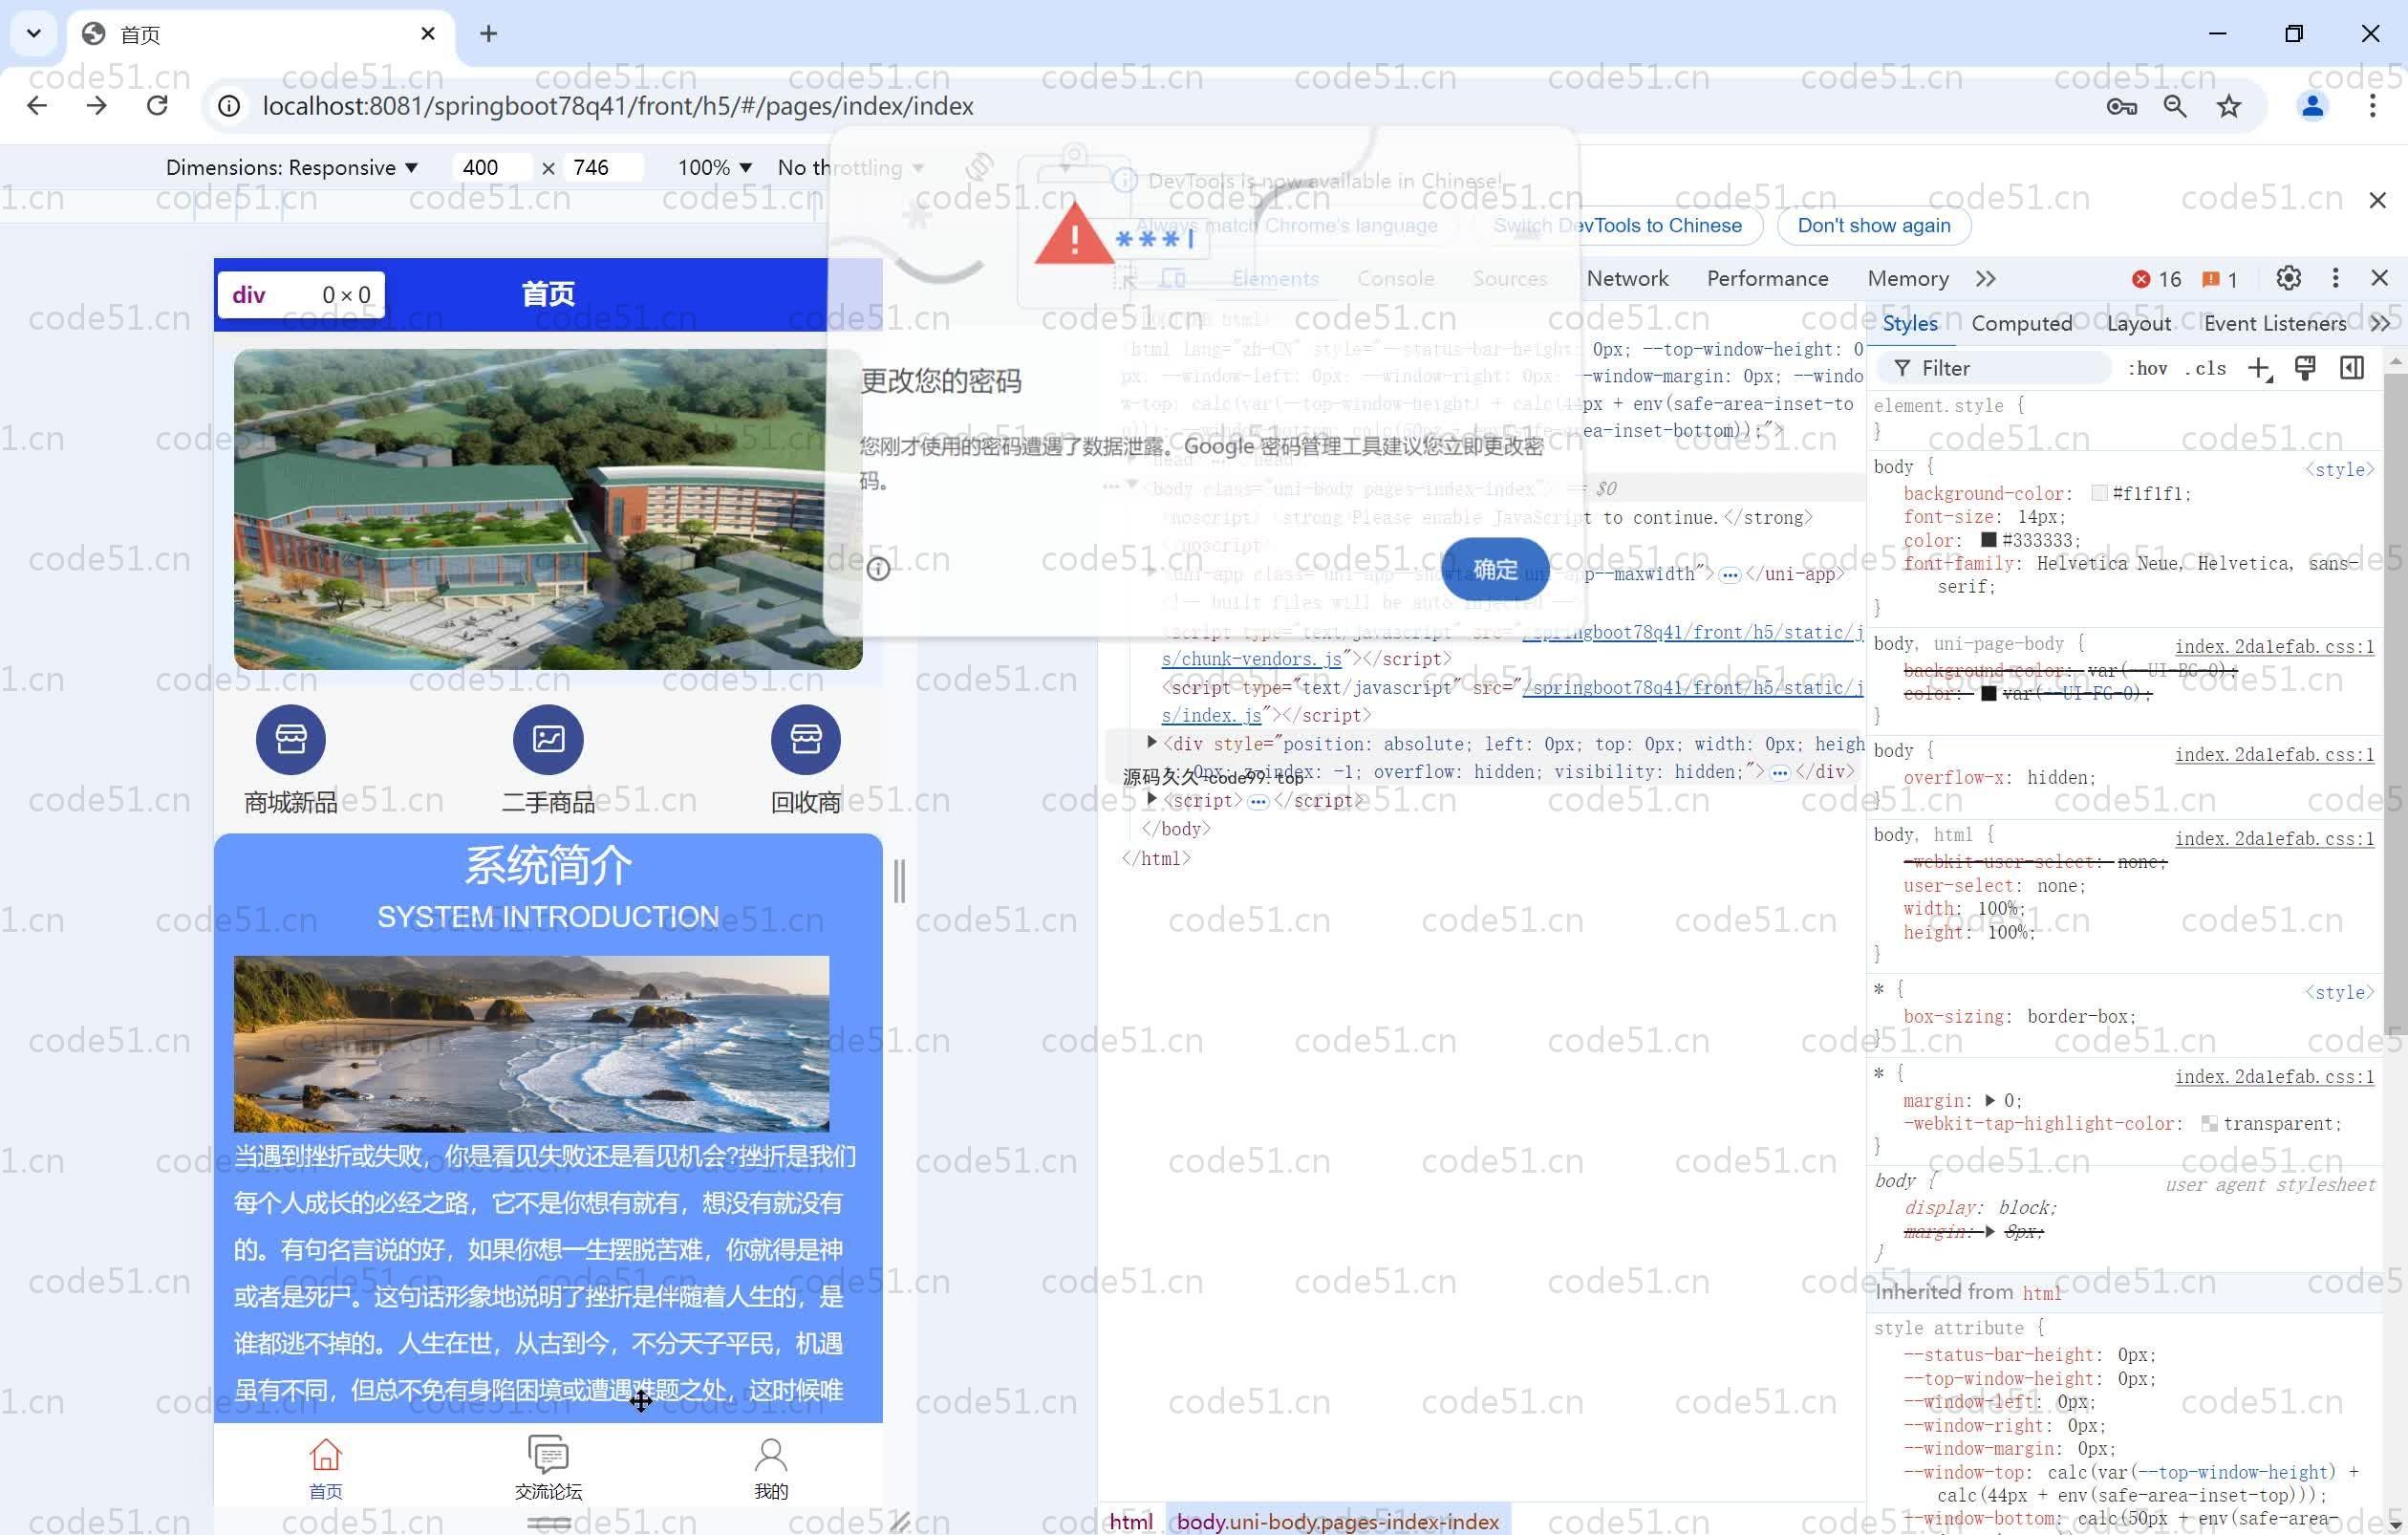Click the info icon in password dialog

pyautogui.click(x=878, y=569)
